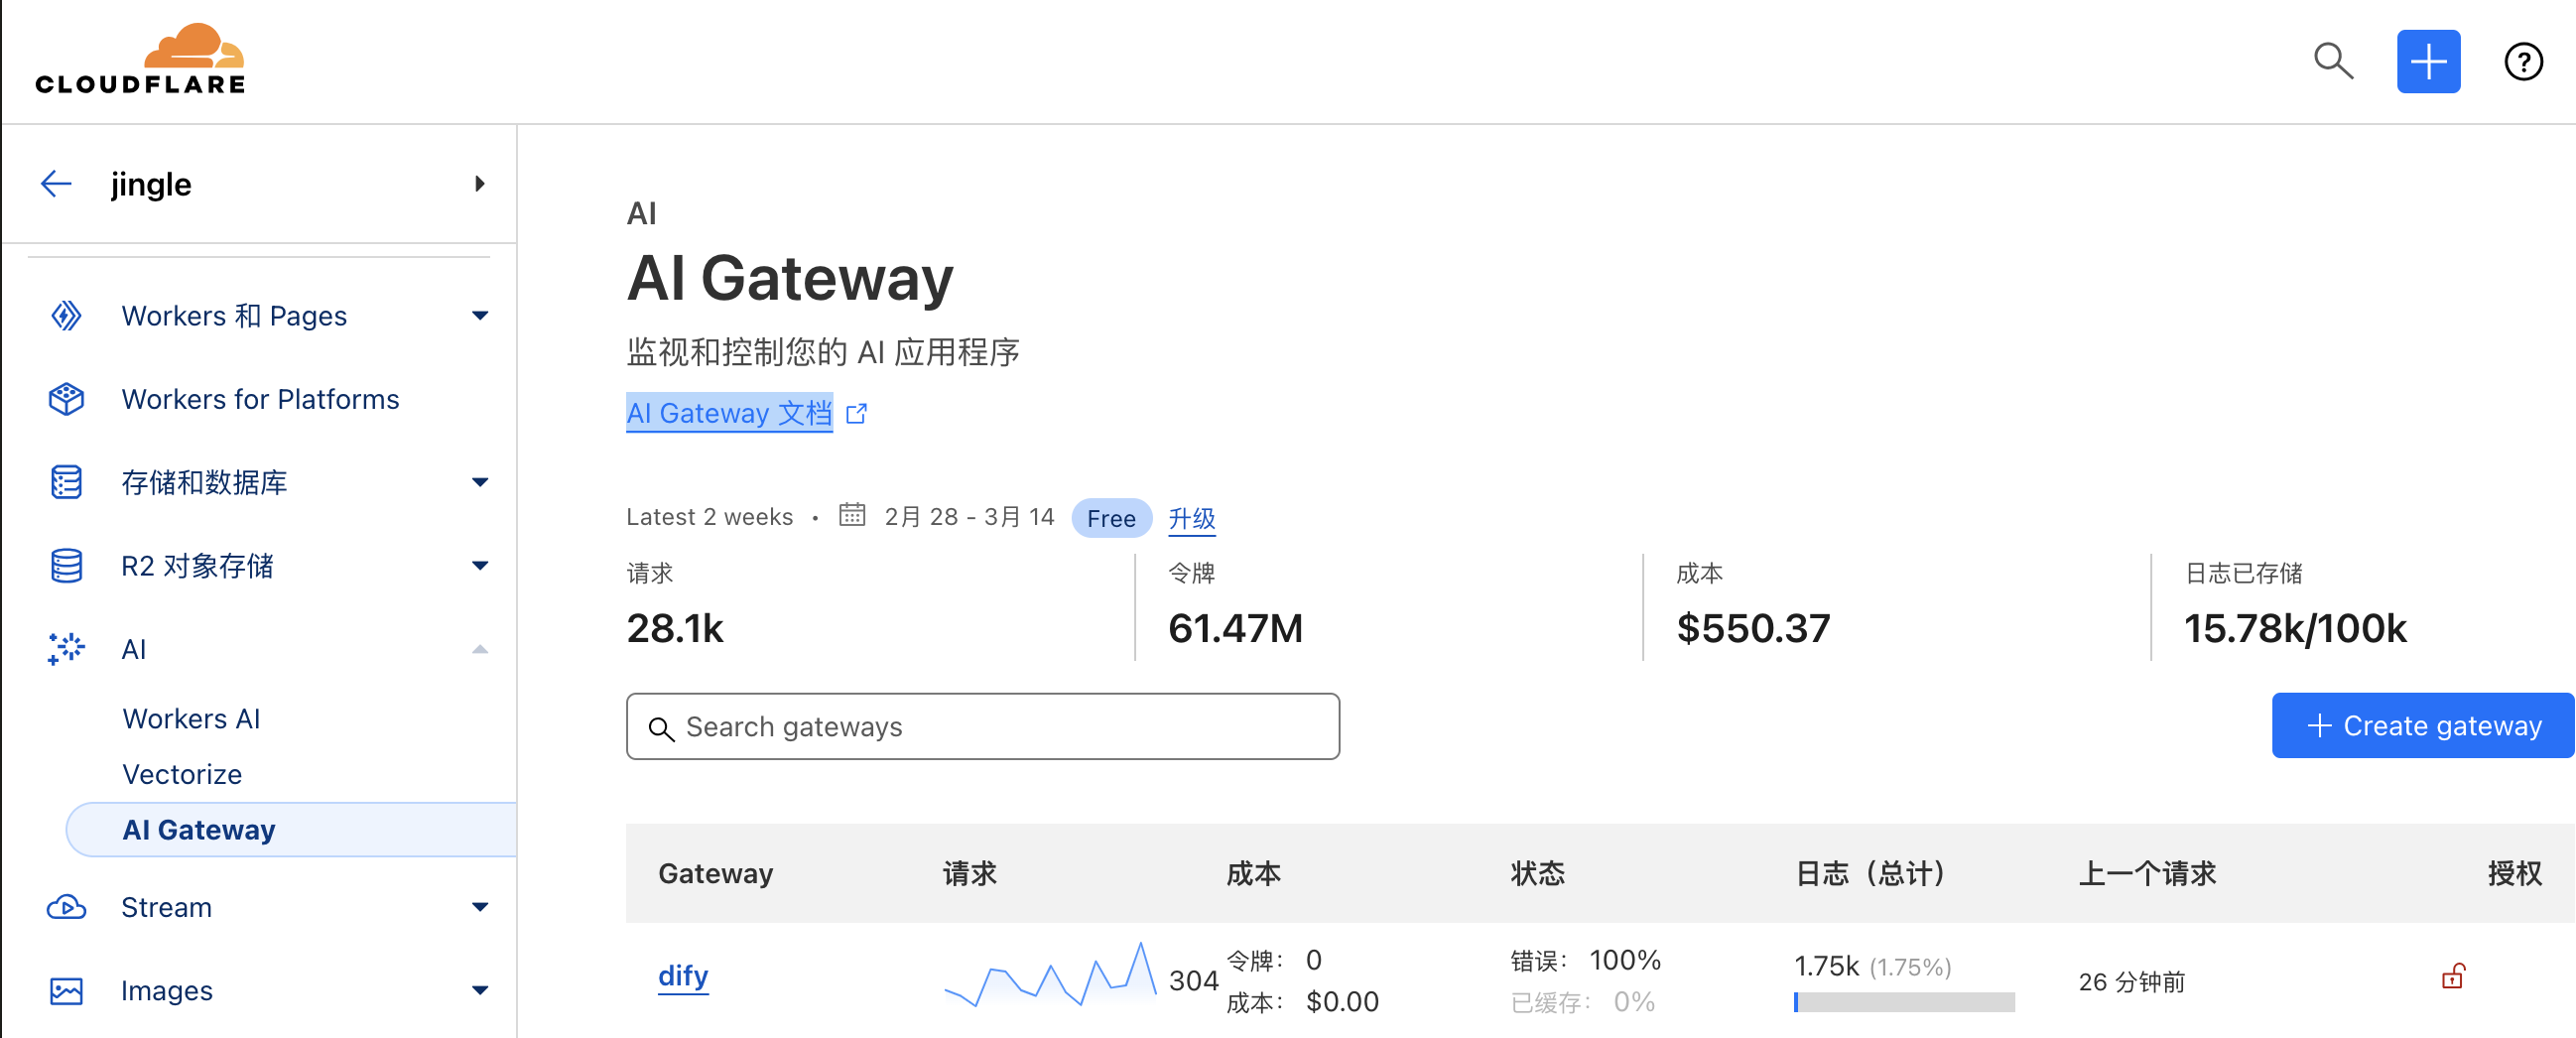The height and width of the screenshot is (1038, 2576).
Task: Go back using the left arrow beside jingle
Action: 56,183
